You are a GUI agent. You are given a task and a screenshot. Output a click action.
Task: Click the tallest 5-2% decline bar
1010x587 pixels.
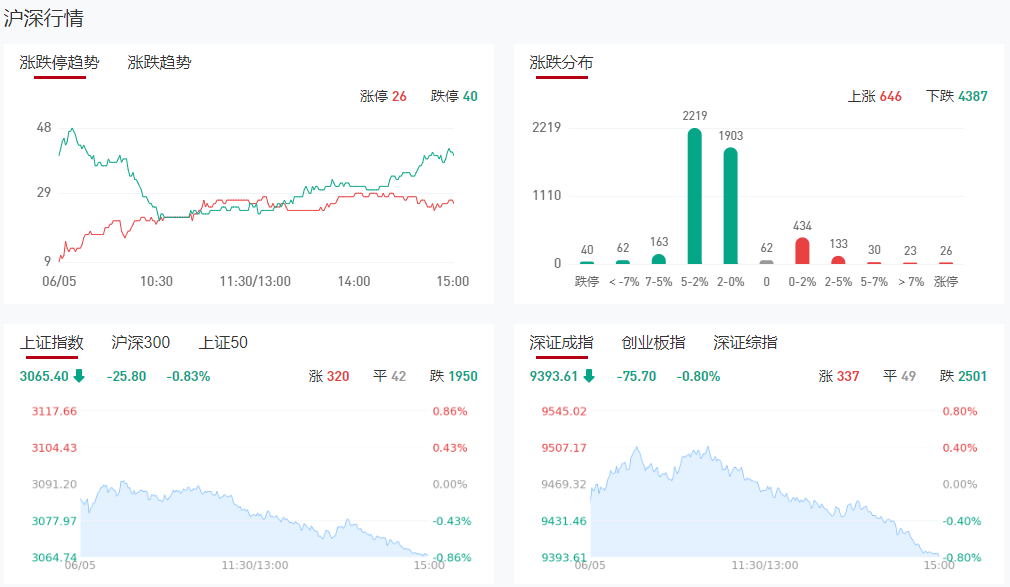695,195
